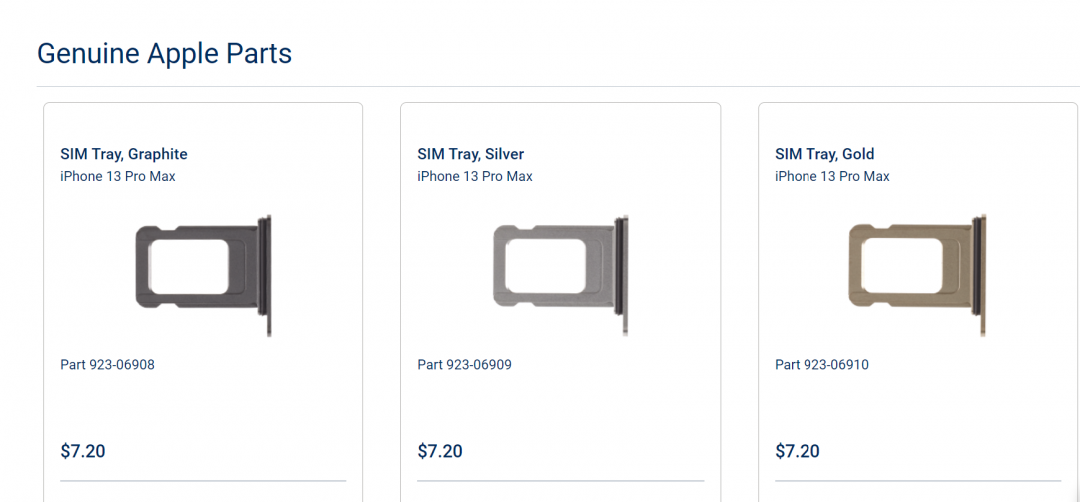This screenshot has width=1080, height=502.
Task: Select iPhone 13 Pro Max under Graphite tray
Action: tap(118, 176)
